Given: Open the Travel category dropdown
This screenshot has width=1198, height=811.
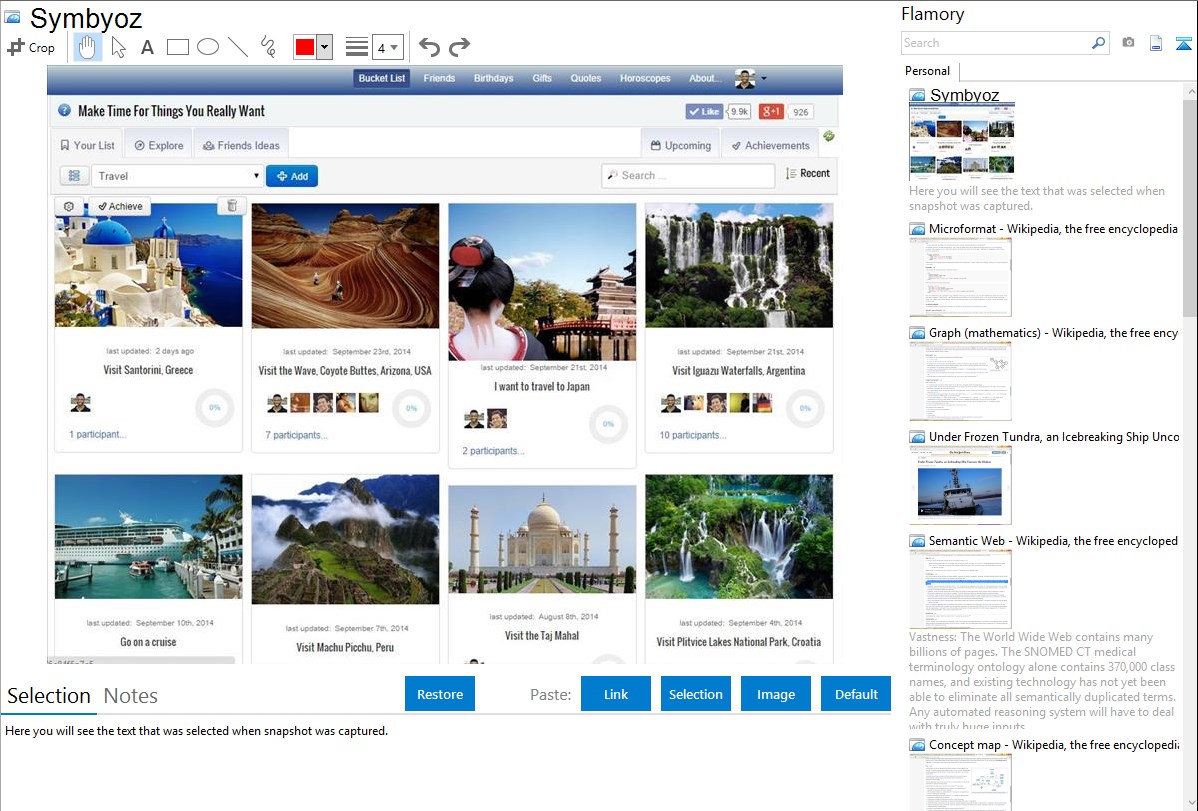Looking at the screenshot, I should coord(177,176).
